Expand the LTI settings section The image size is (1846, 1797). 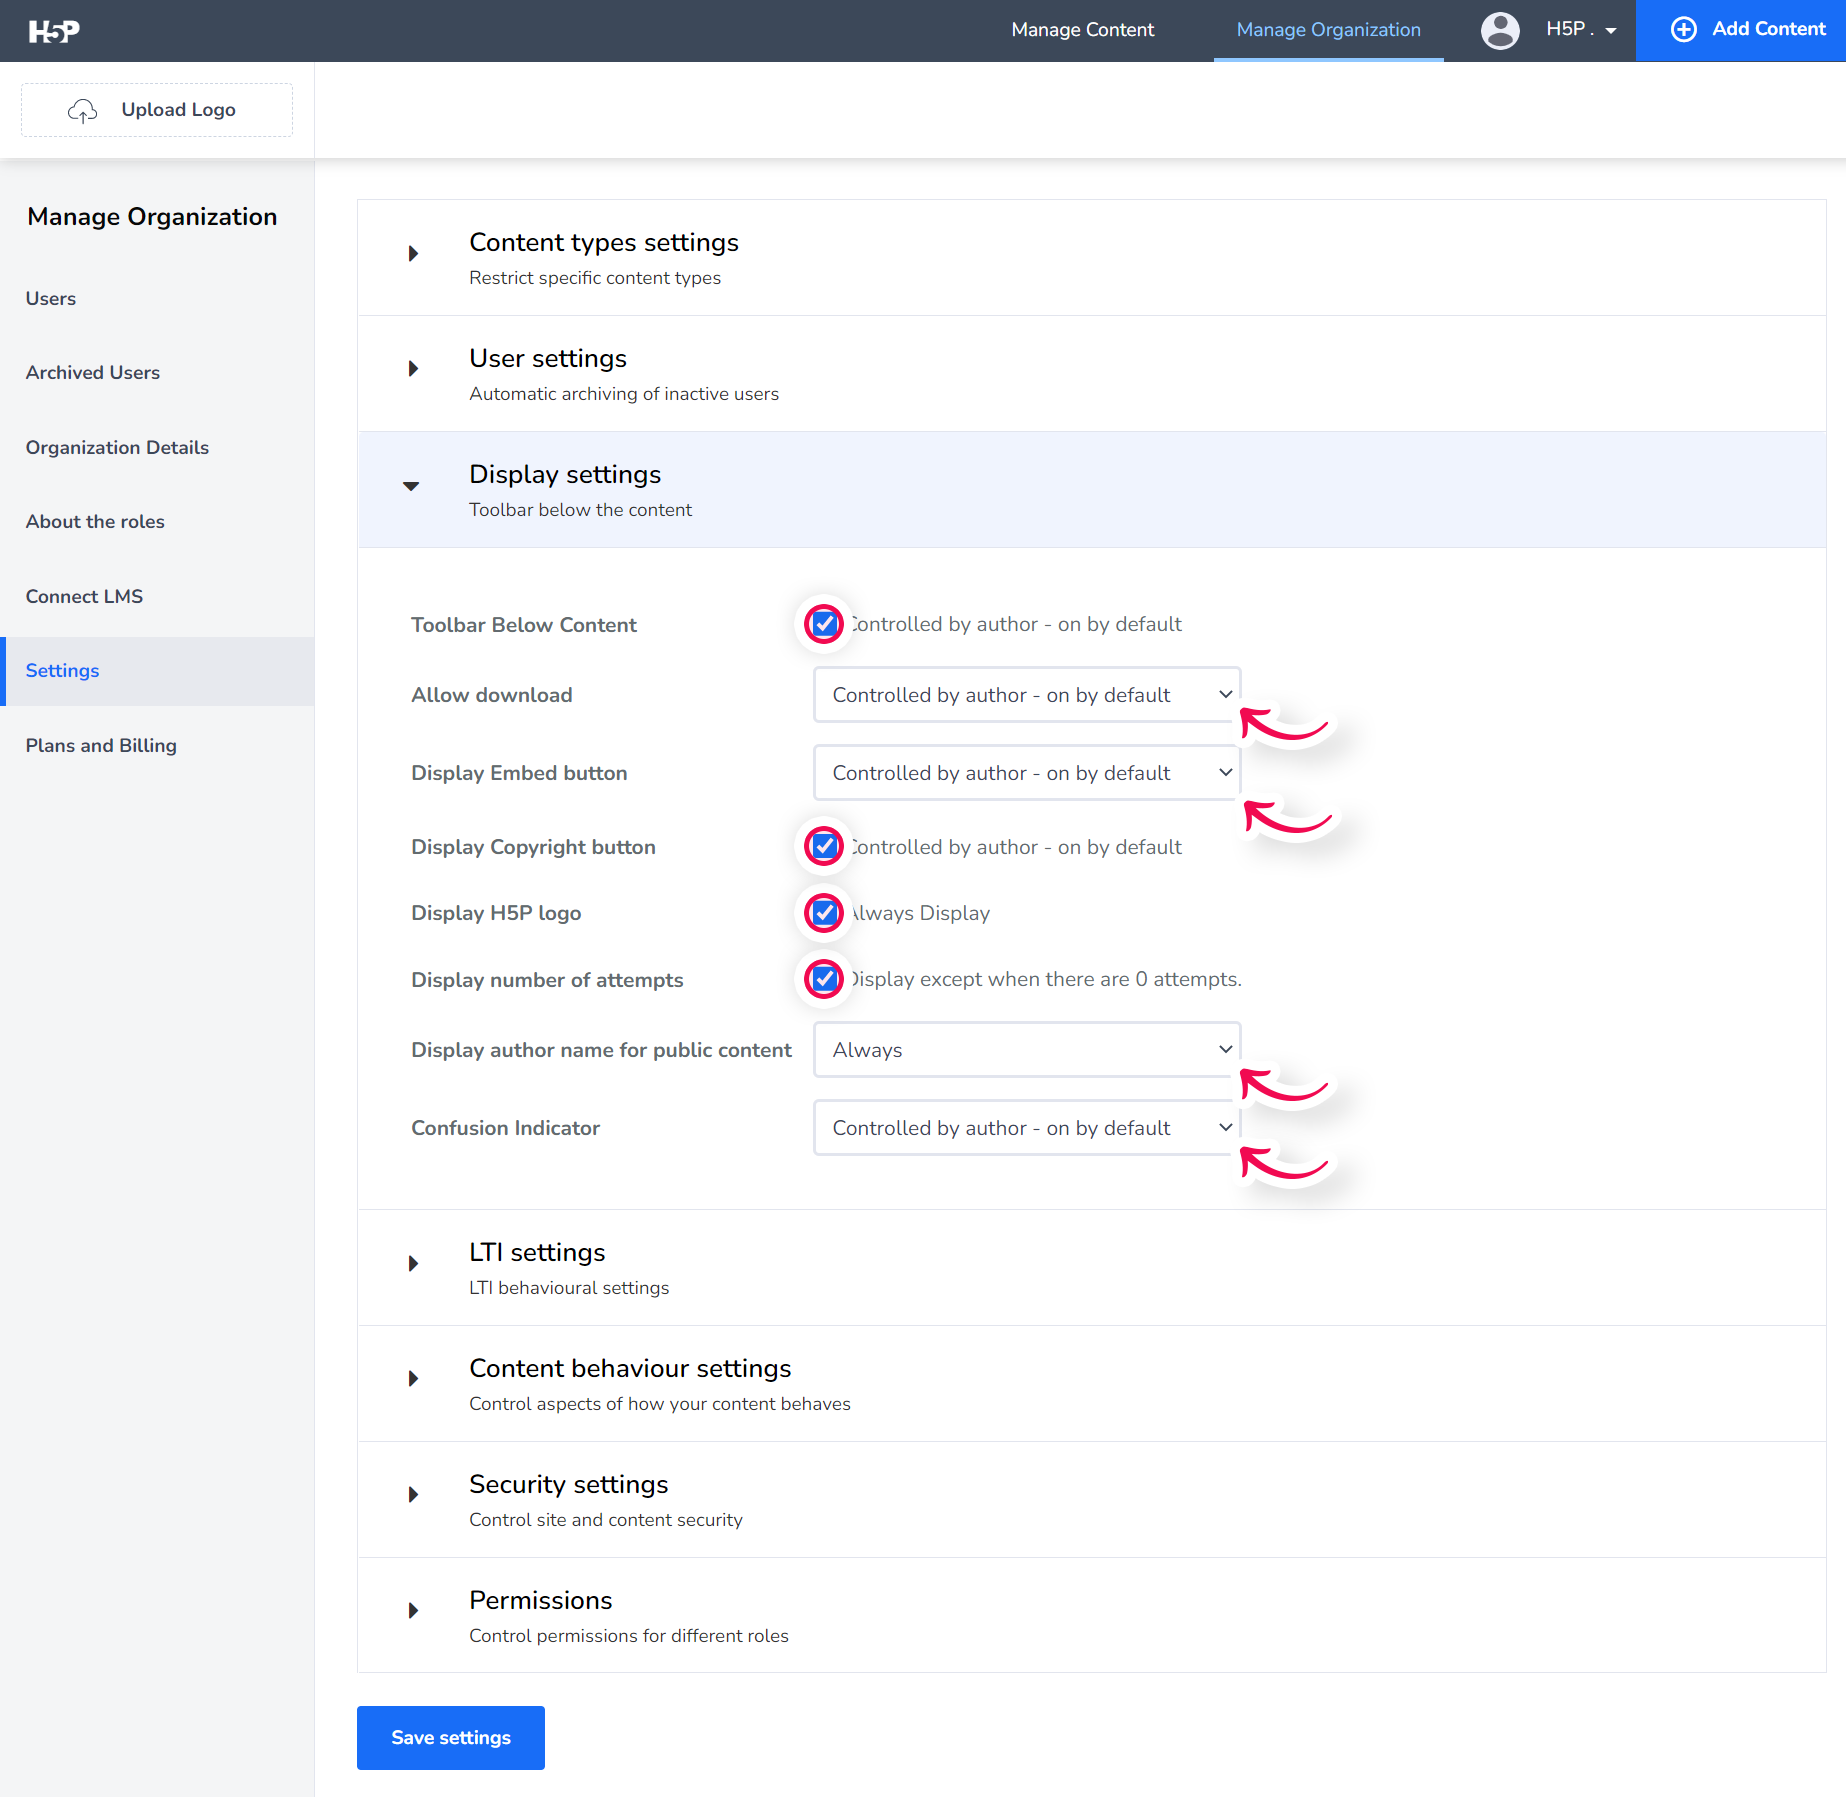coord(413,1262)
